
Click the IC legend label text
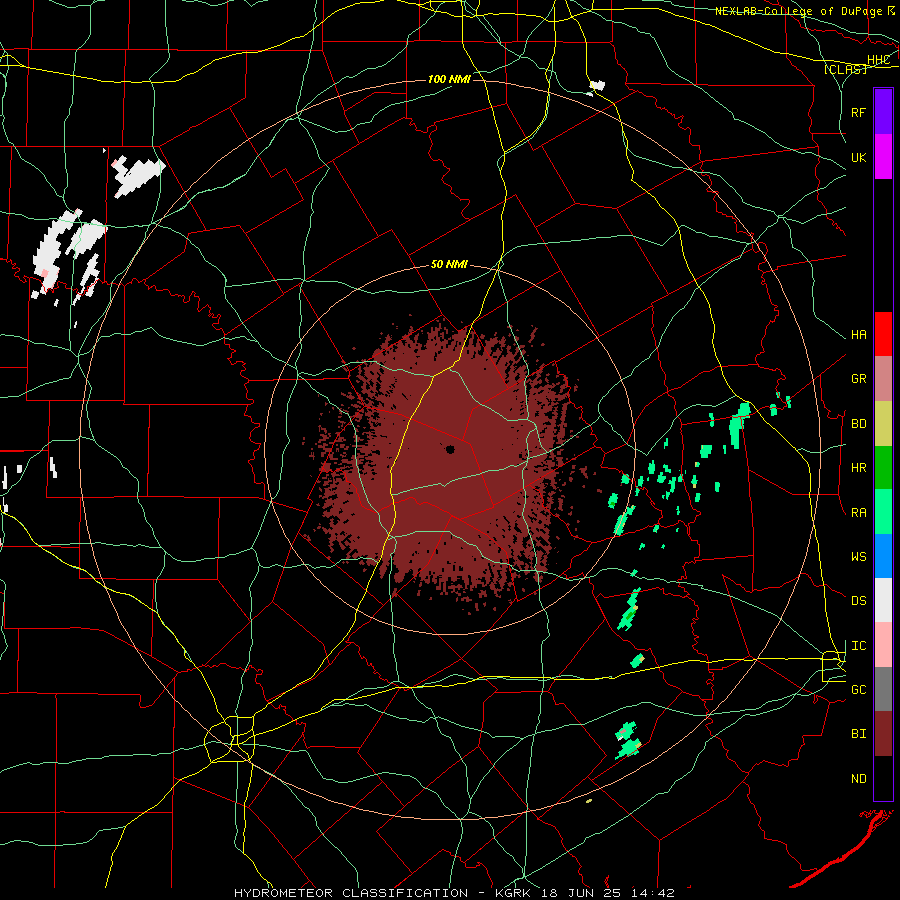[858, 646]
